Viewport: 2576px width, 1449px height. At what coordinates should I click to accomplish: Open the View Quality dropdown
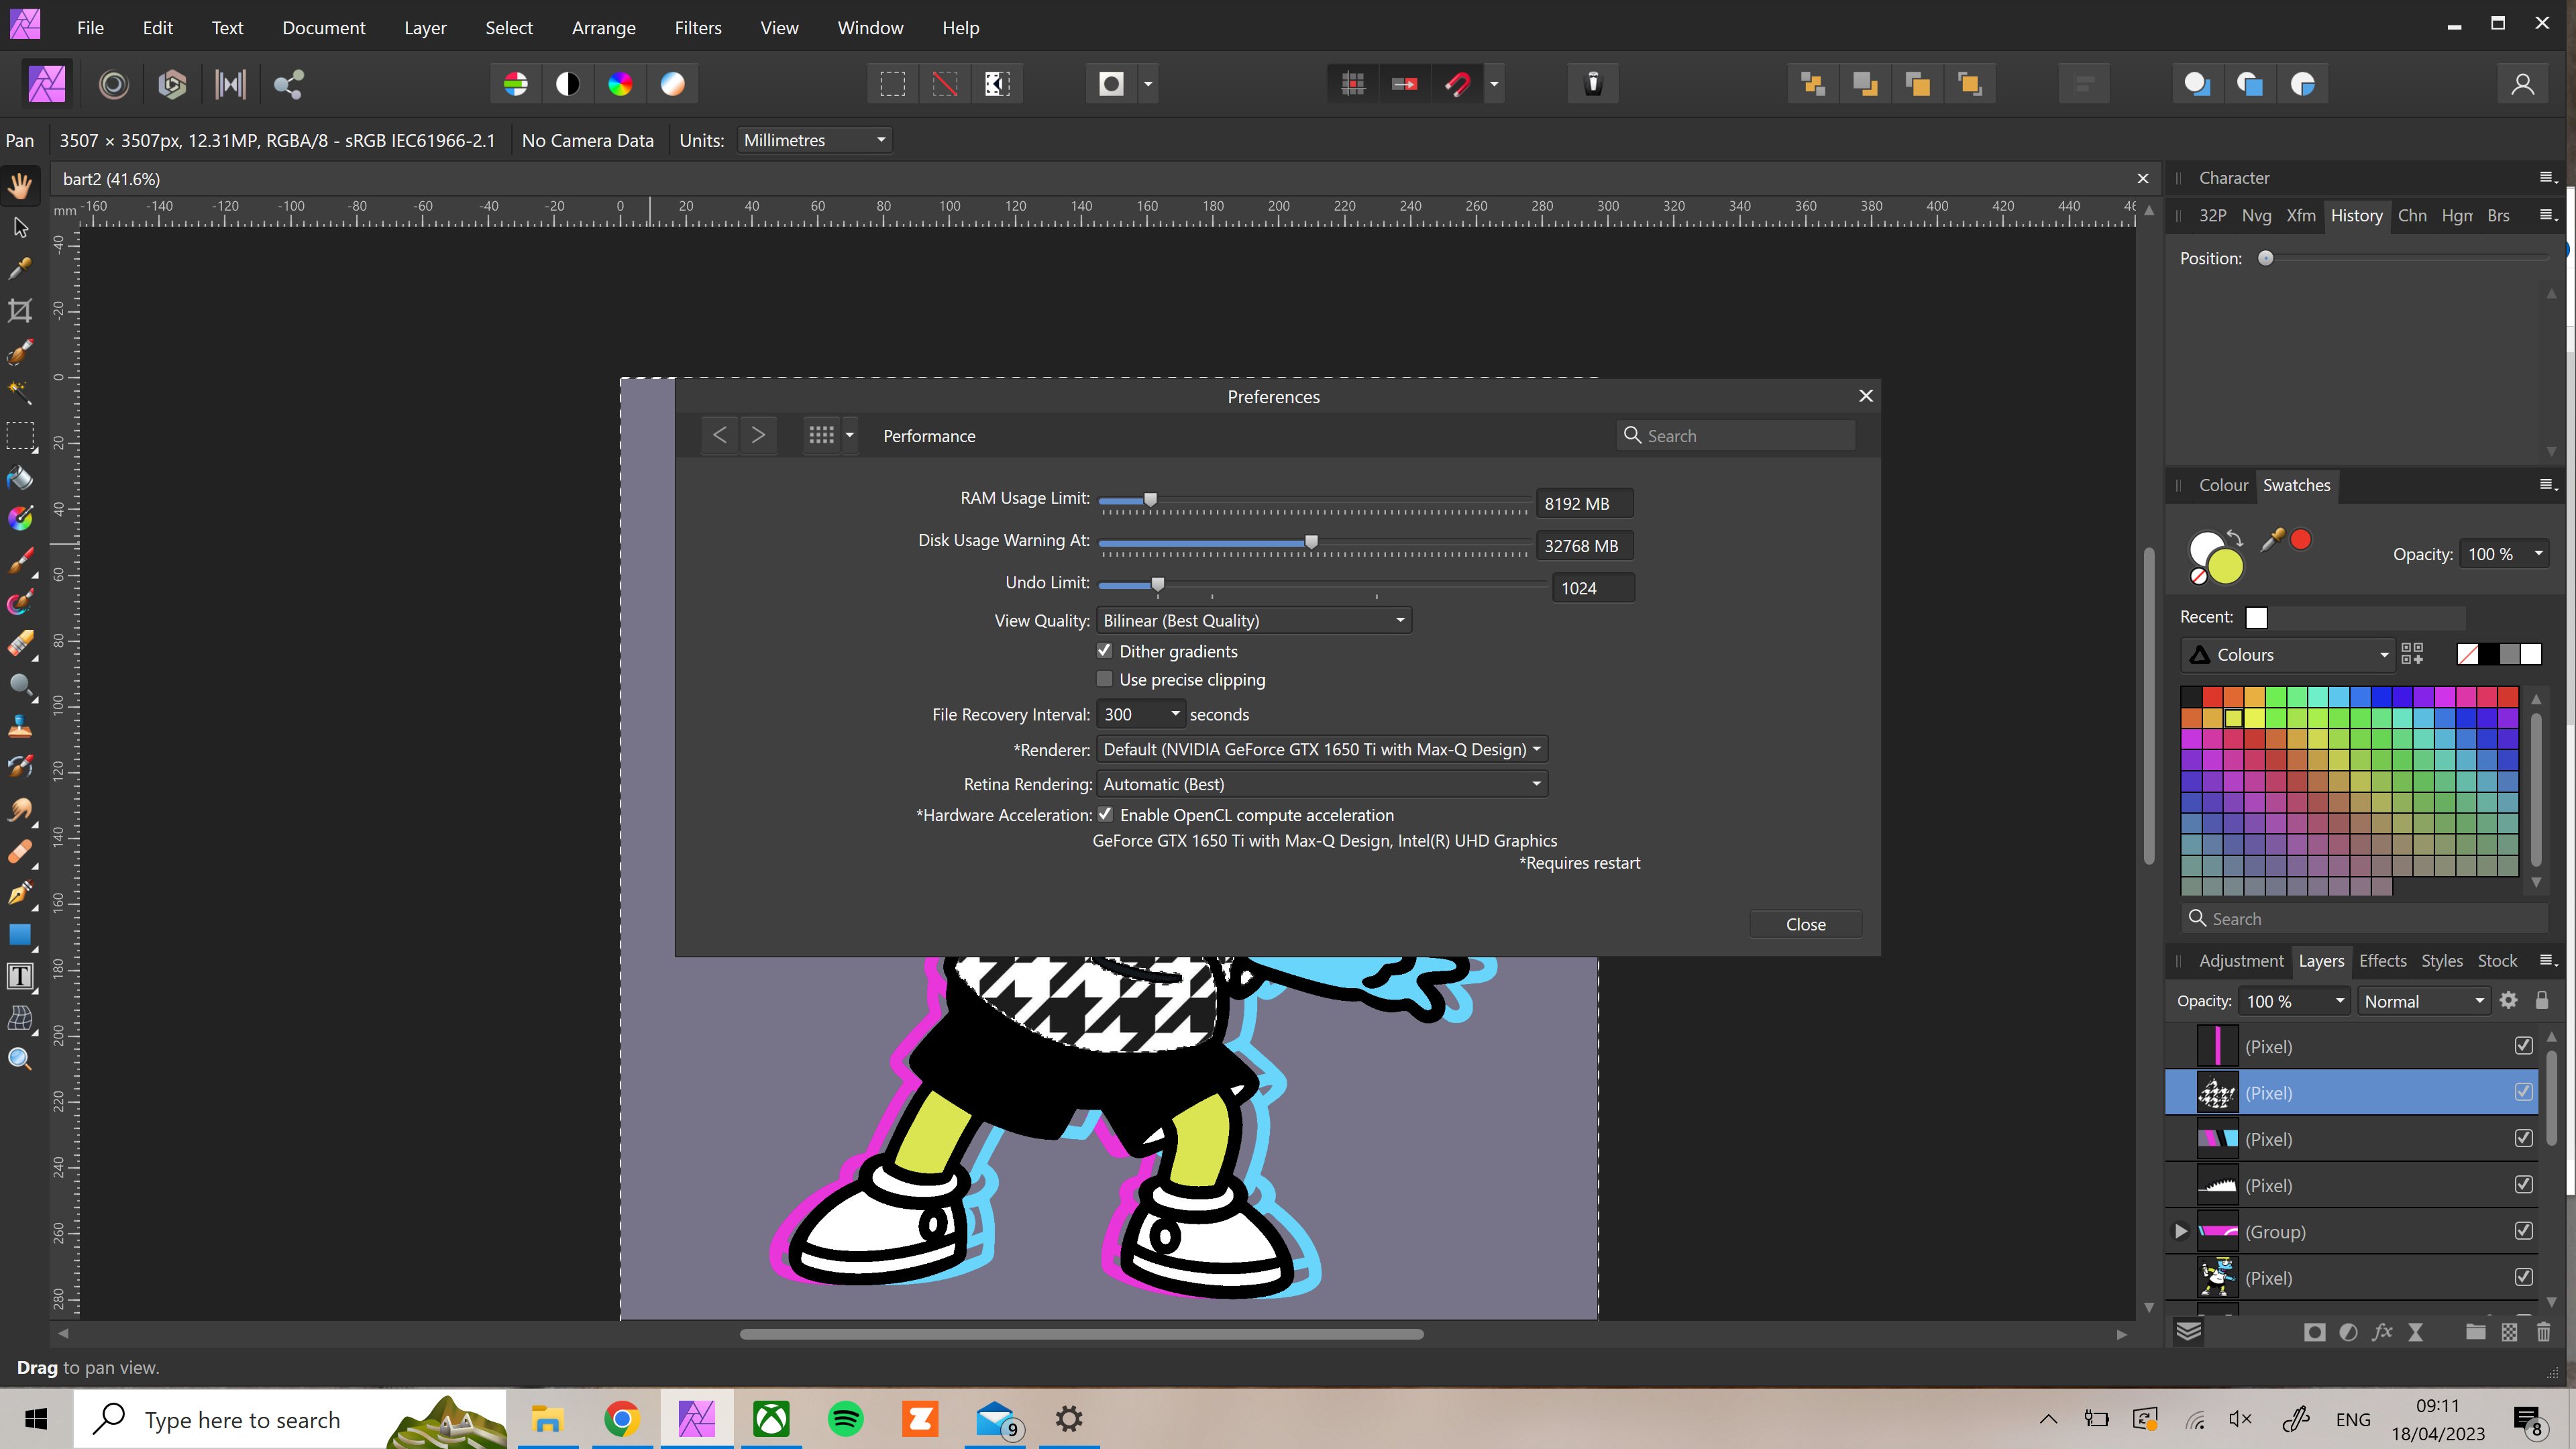tap(1254, 620)
